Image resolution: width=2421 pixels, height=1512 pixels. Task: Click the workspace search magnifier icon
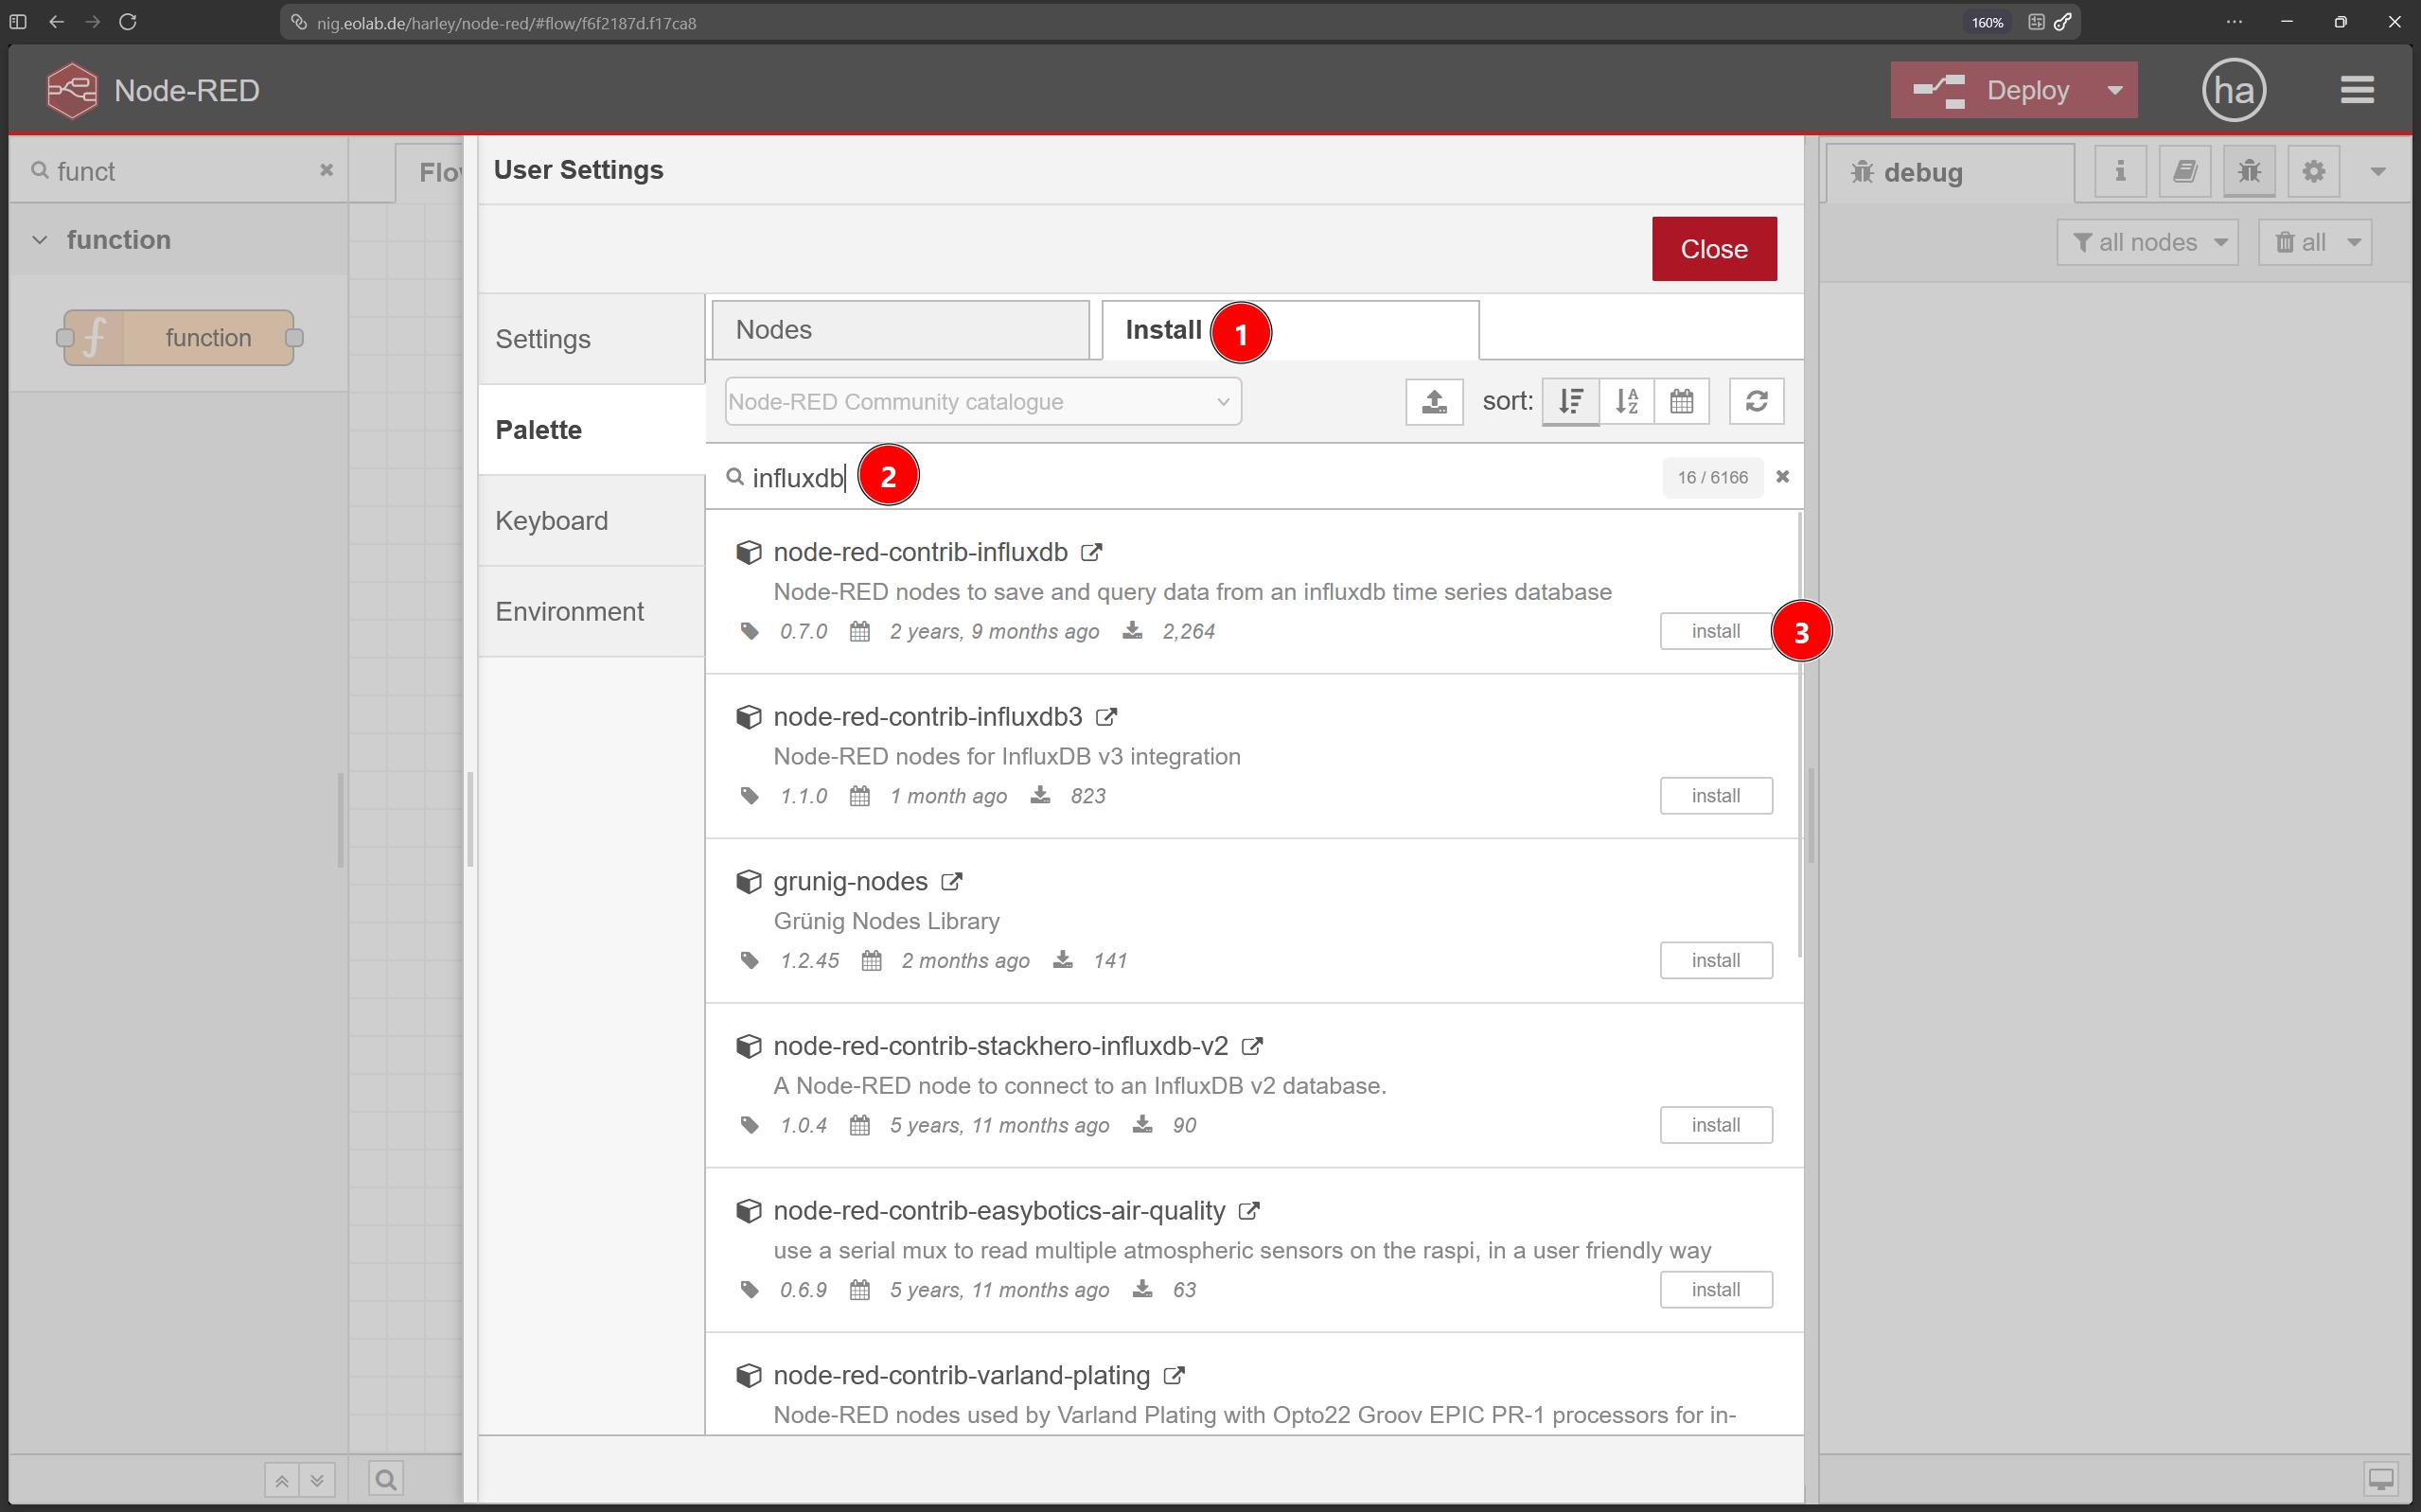[386, 1479]
